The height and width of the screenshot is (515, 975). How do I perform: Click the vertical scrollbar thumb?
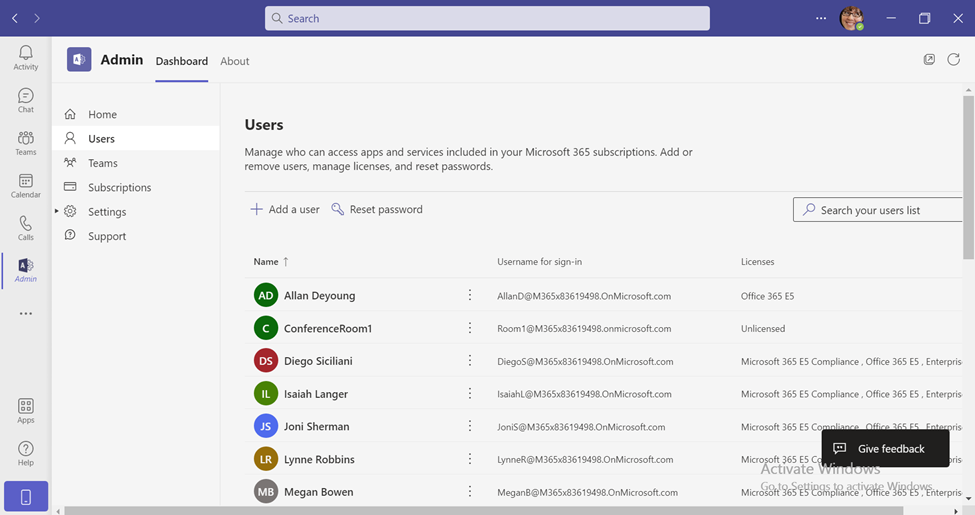point(968,177)
